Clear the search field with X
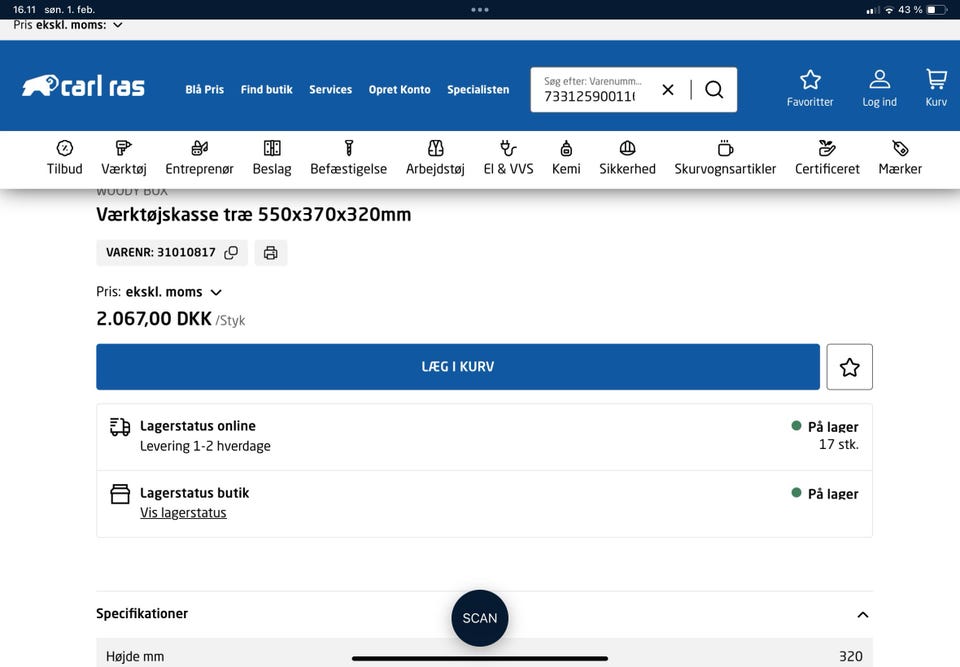 [668, 90]
